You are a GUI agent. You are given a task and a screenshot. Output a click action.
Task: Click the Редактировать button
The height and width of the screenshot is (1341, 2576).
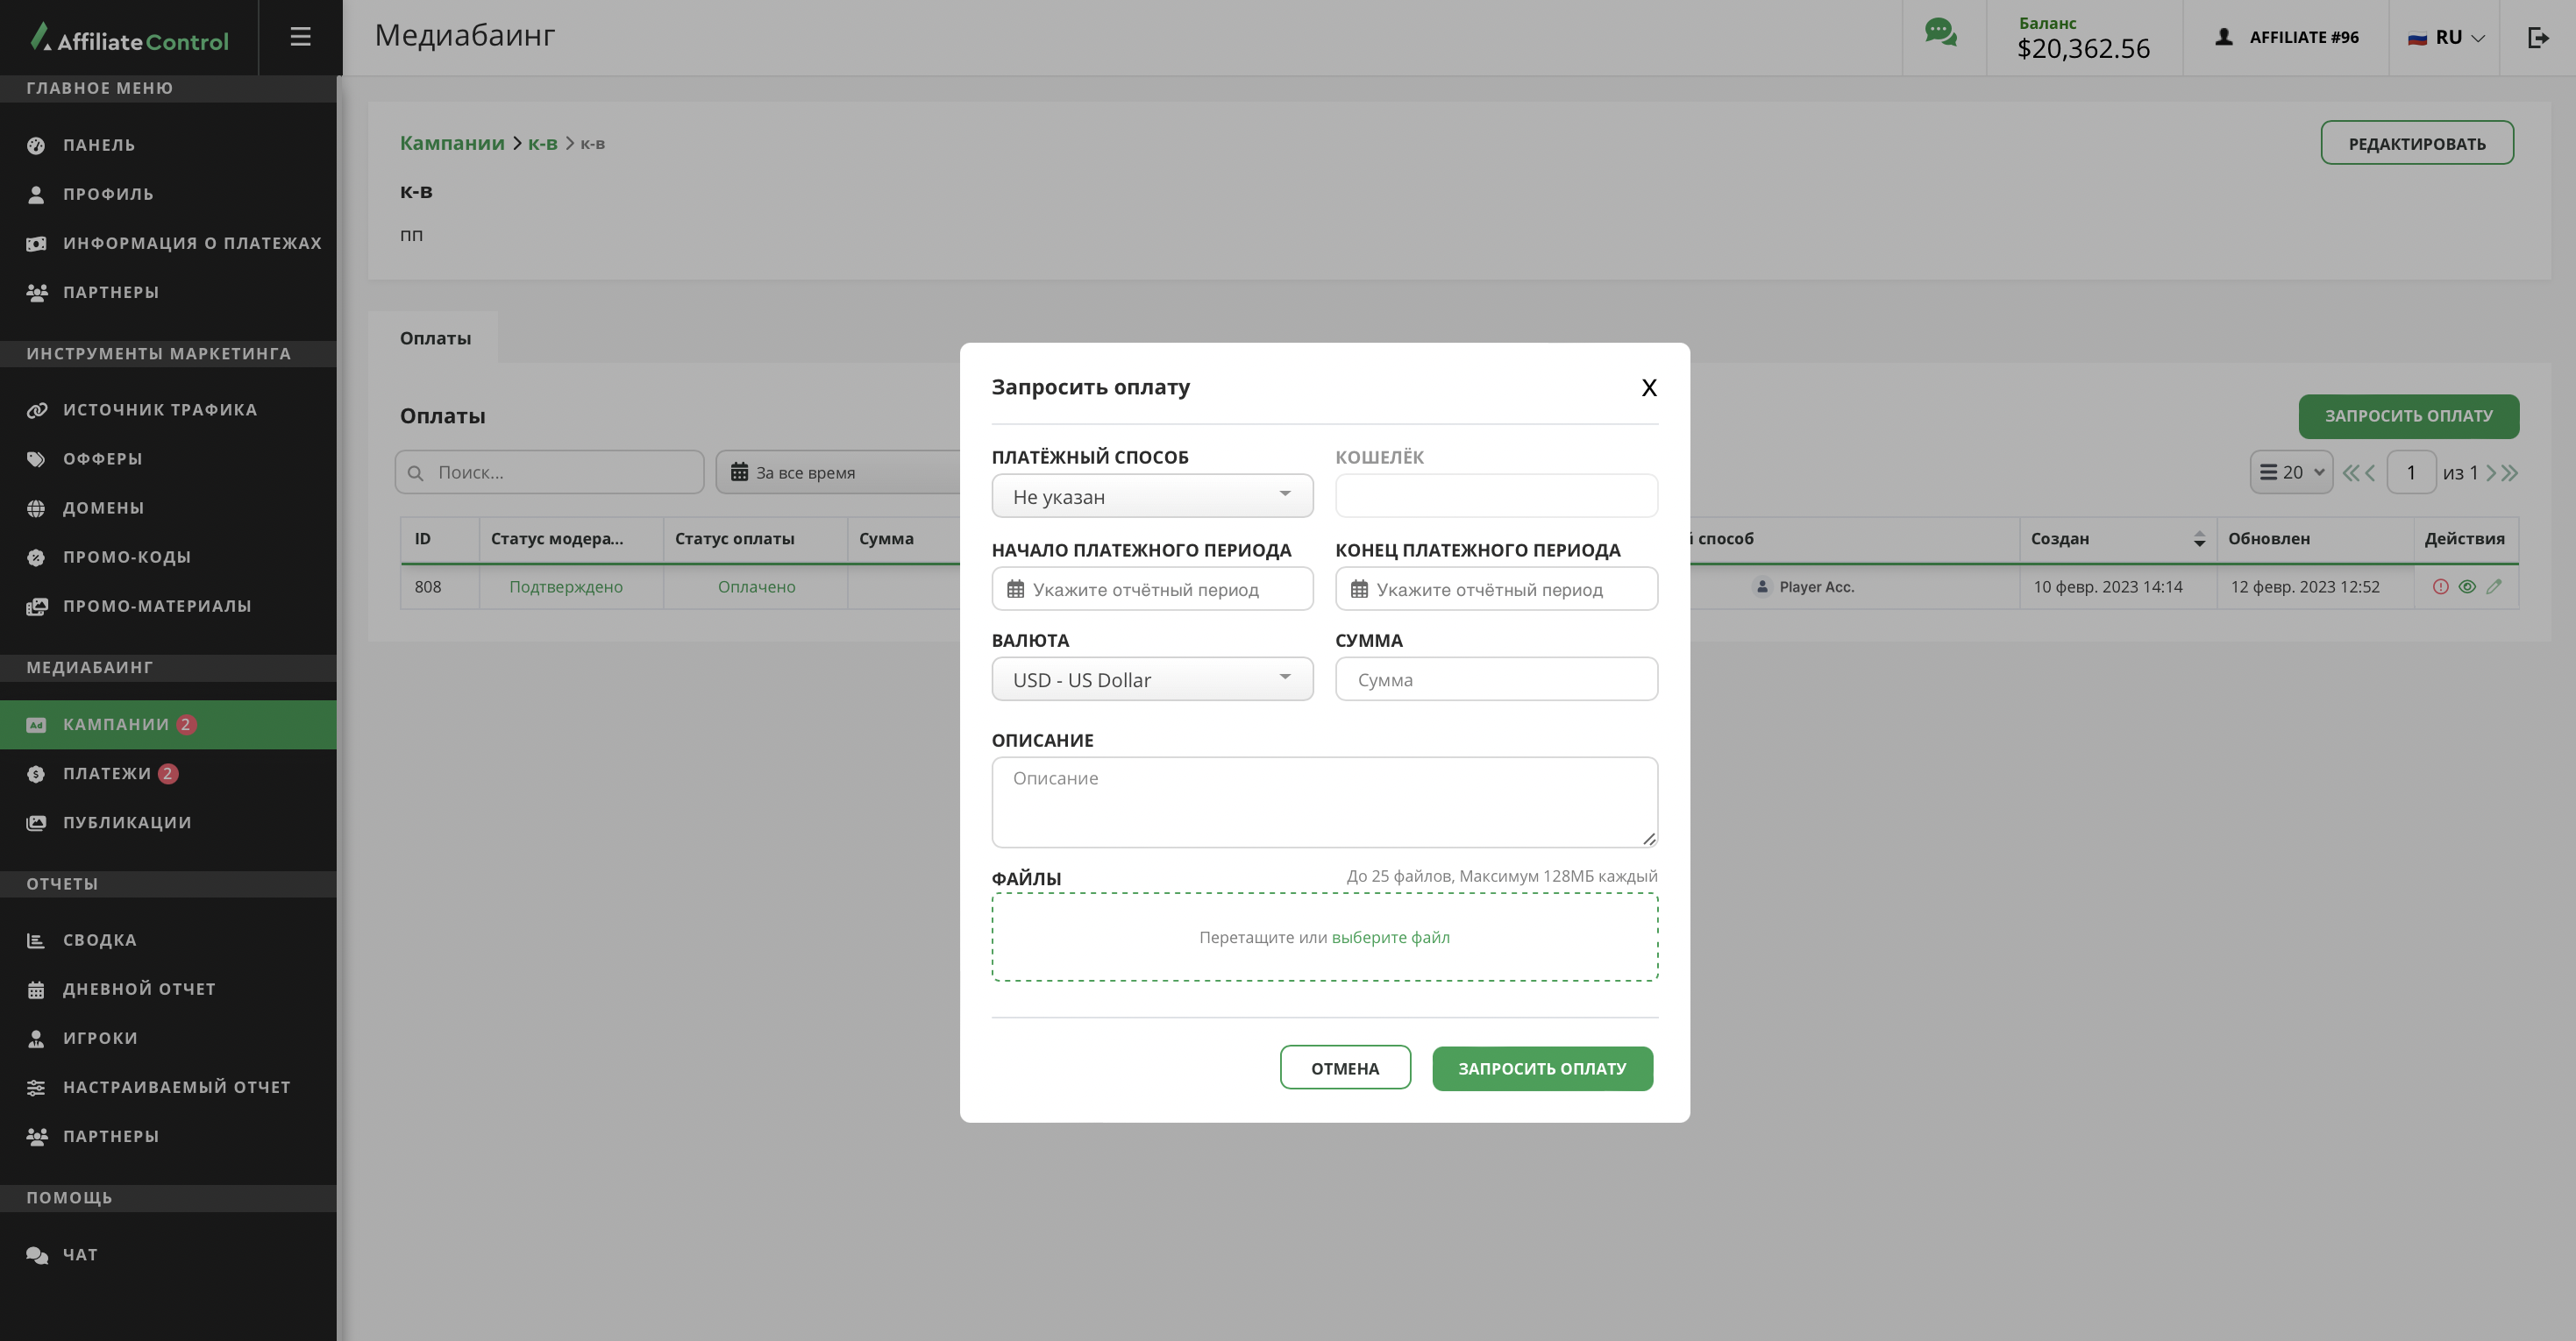tap(2416, 143)
